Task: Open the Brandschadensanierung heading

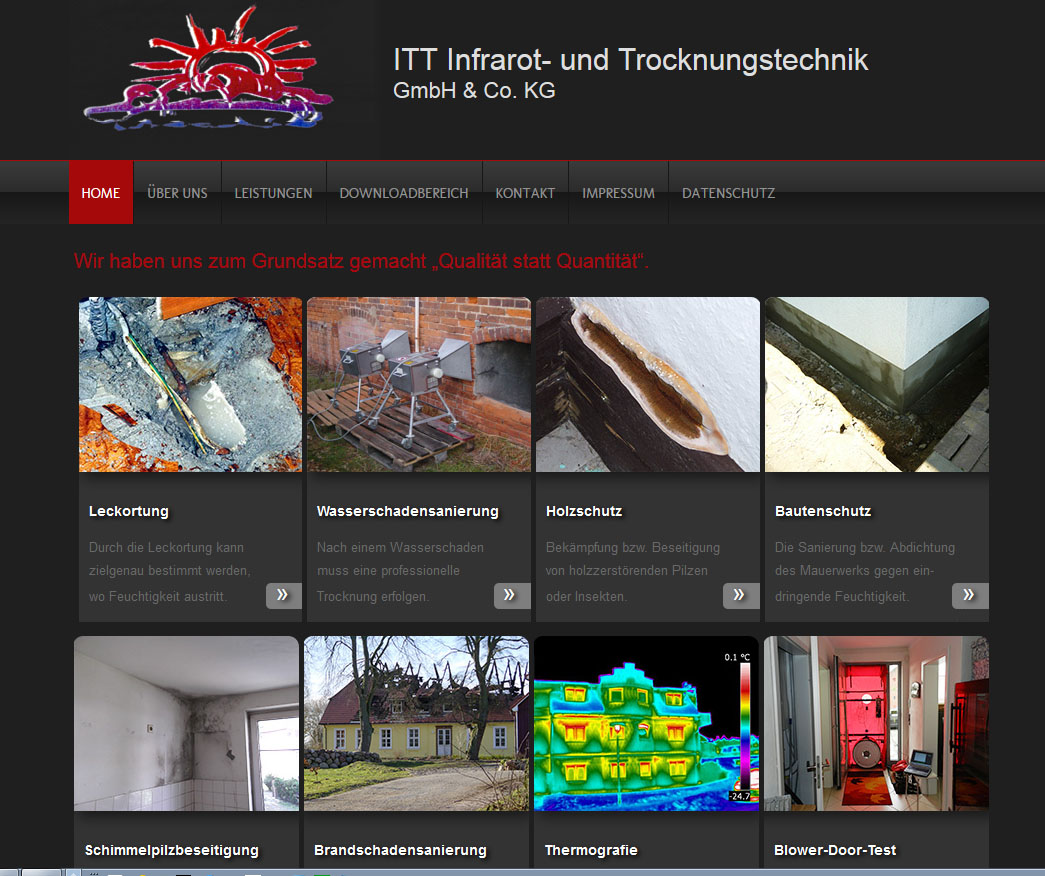Action: pyautogui.click(x=401, y=850)
